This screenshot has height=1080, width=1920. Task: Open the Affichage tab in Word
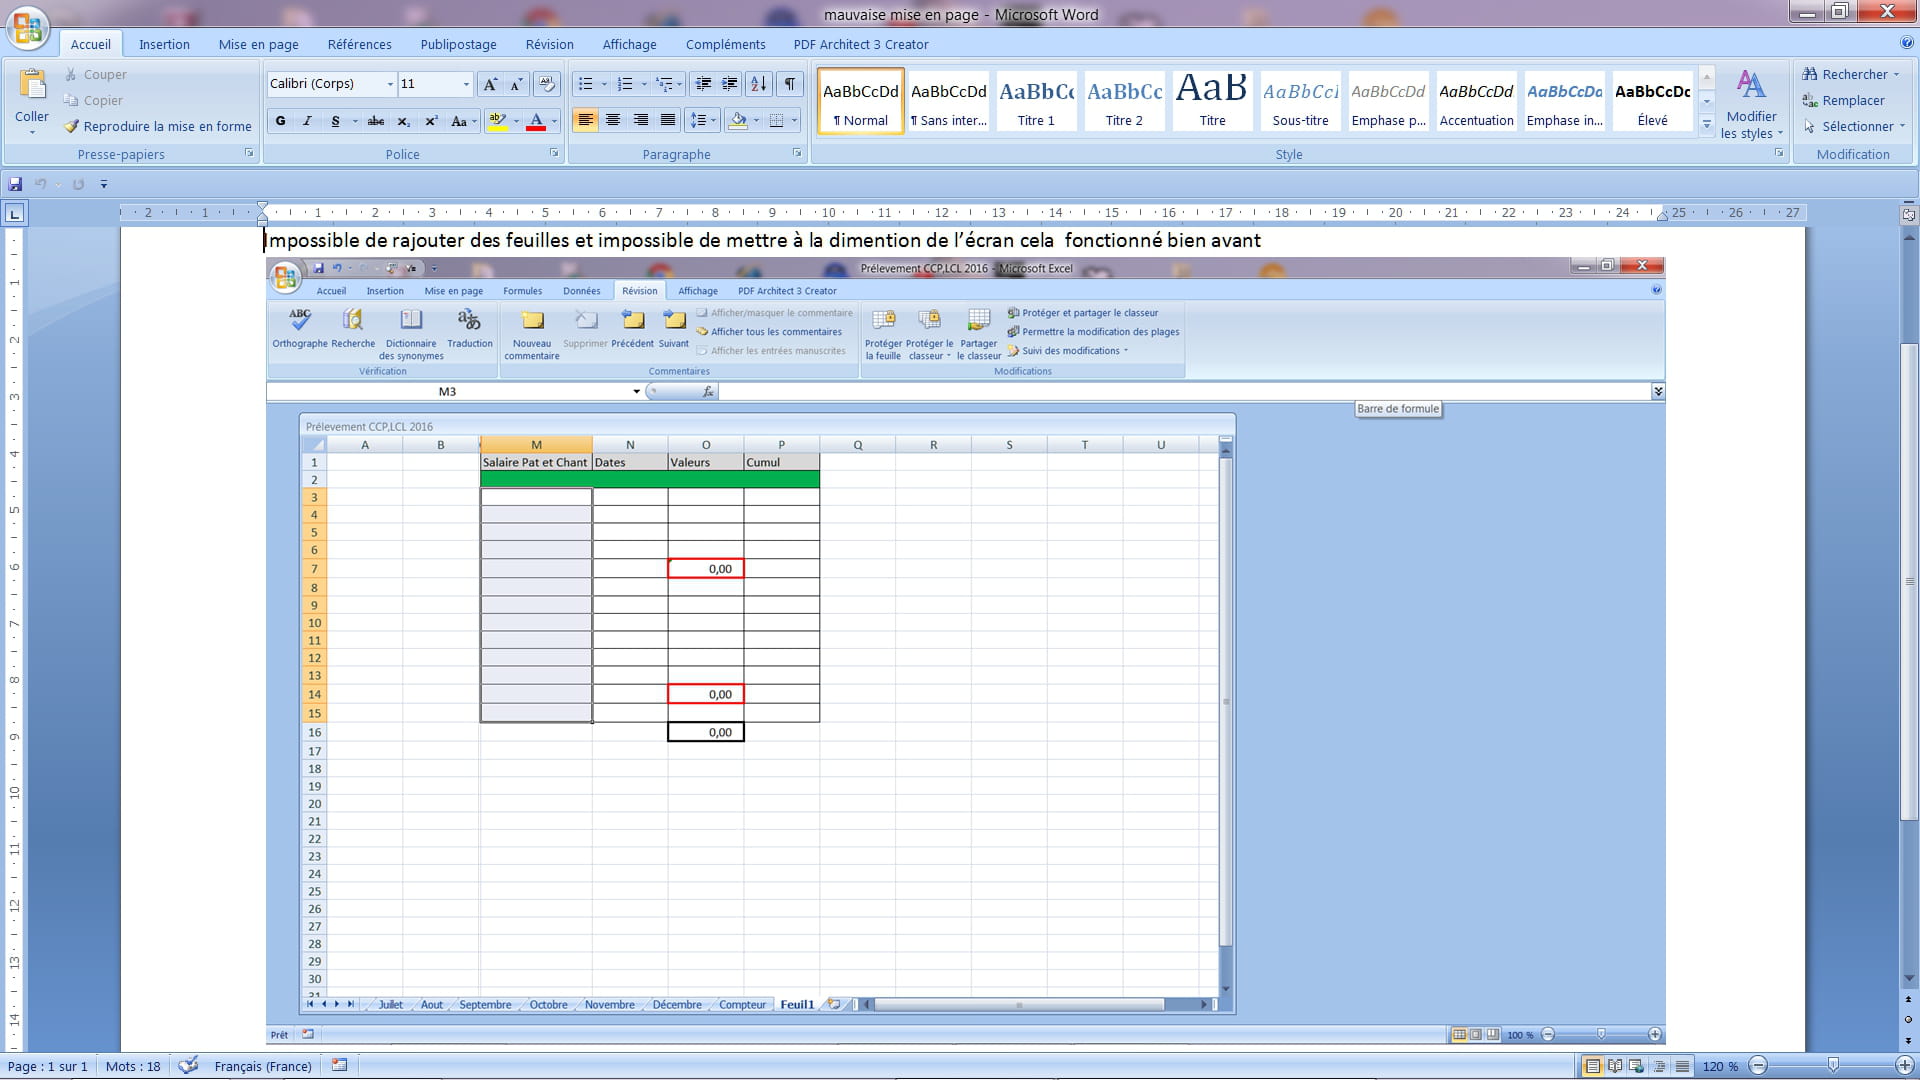coord(629,44)
